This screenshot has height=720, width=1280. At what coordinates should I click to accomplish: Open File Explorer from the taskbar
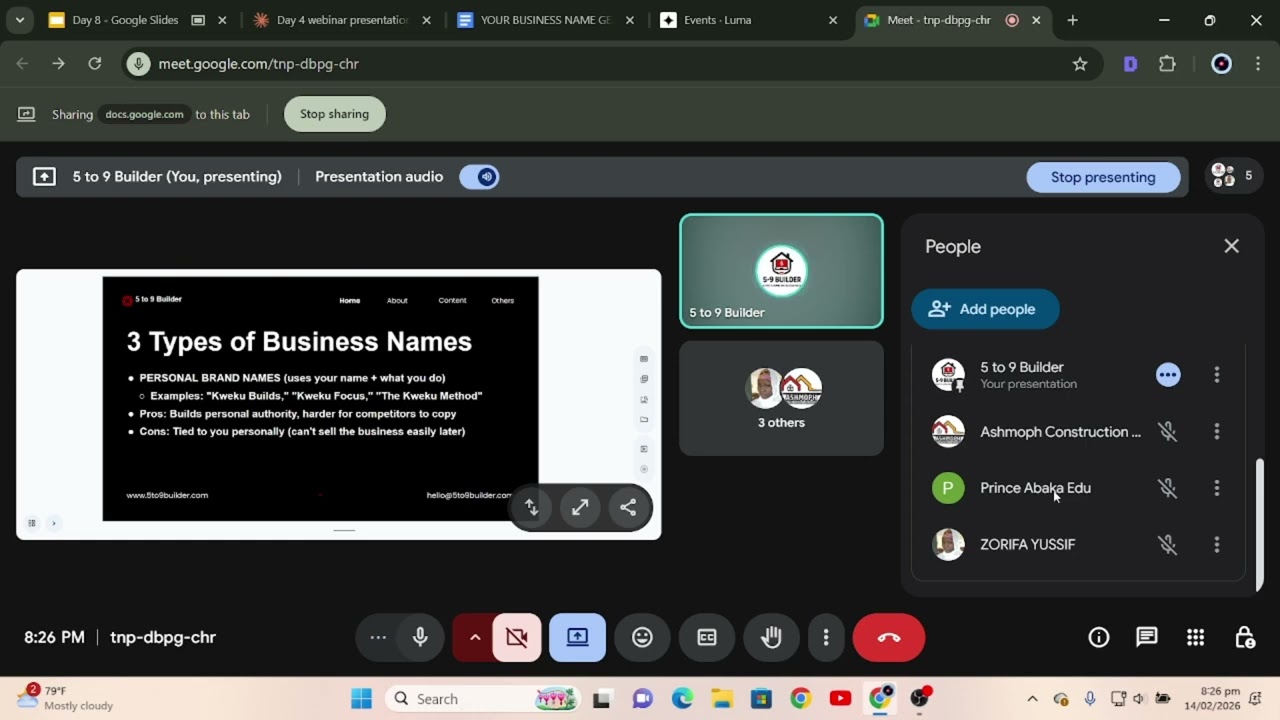pyautogui.click(x=721, y=699)
